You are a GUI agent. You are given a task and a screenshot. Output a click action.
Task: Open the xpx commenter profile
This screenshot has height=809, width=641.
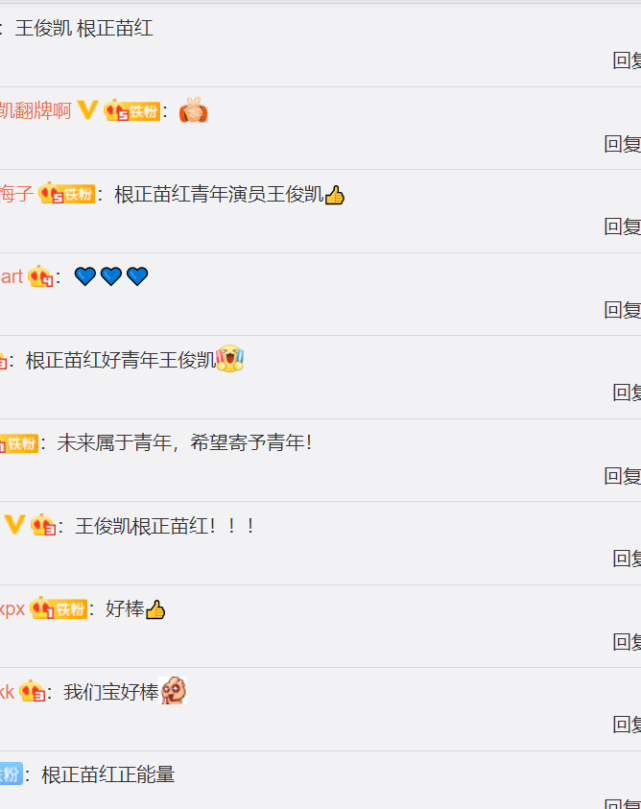coord(12,609)
